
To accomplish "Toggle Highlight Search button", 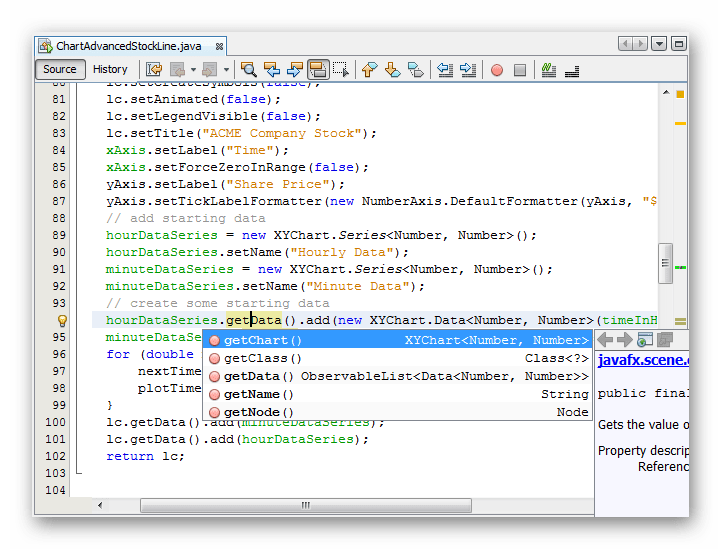I will 318,70.
